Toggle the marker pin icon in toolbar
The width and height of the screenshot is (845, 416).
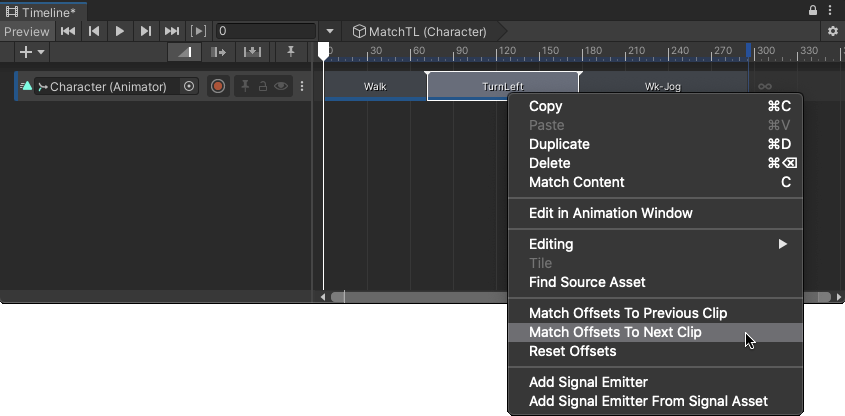[x=291, y=52]
